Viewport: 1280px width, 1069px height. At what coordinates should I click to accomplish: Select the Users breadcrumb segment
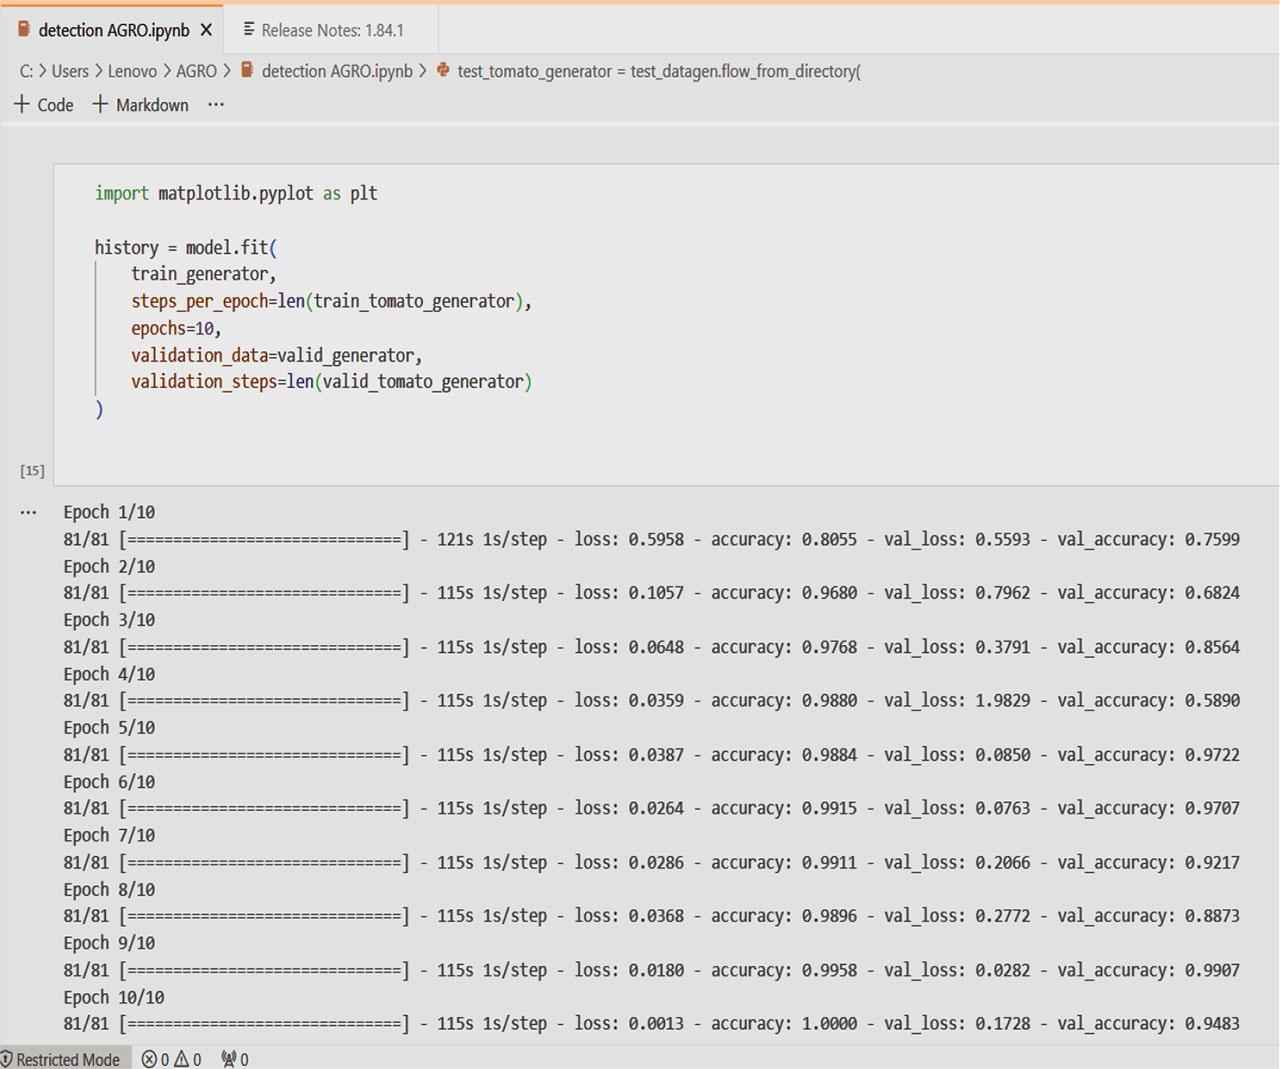coord(70,71)
